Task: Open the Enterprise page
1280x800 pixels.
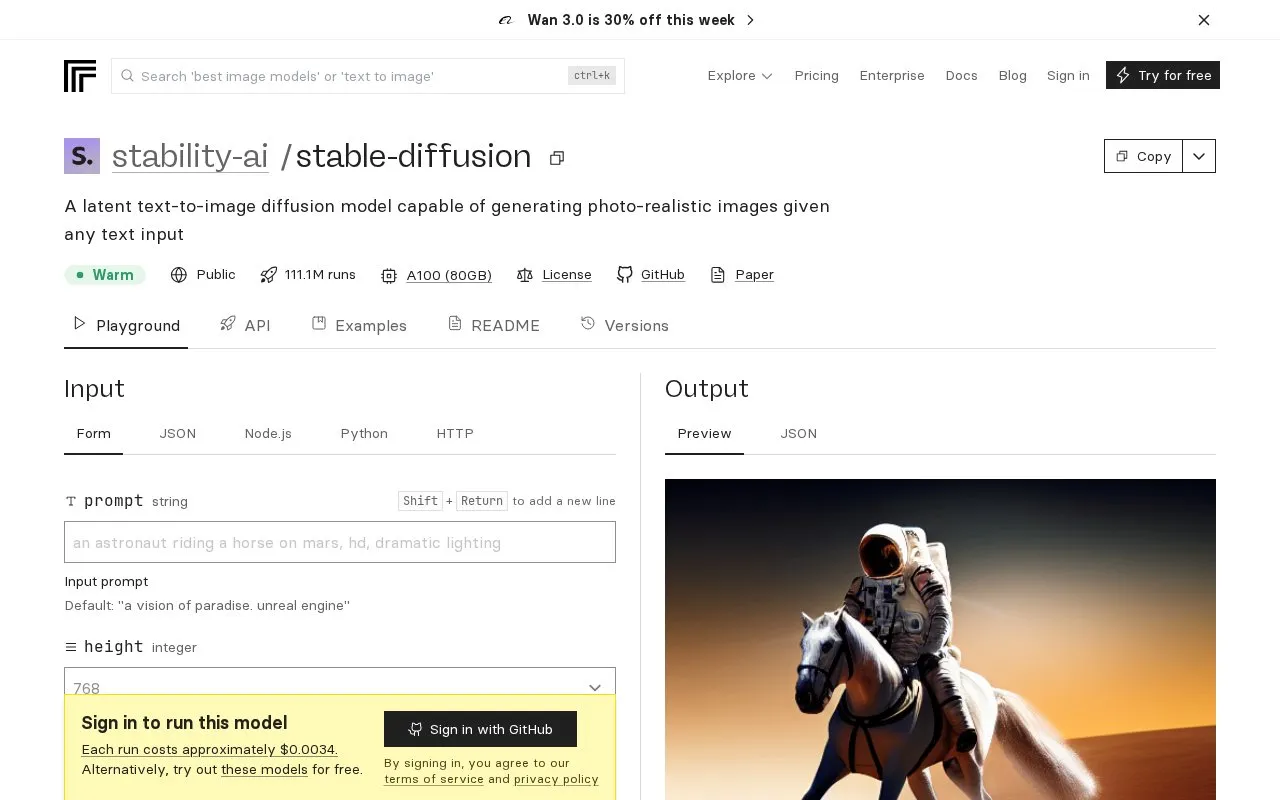Action: click(x=892, y=76)
